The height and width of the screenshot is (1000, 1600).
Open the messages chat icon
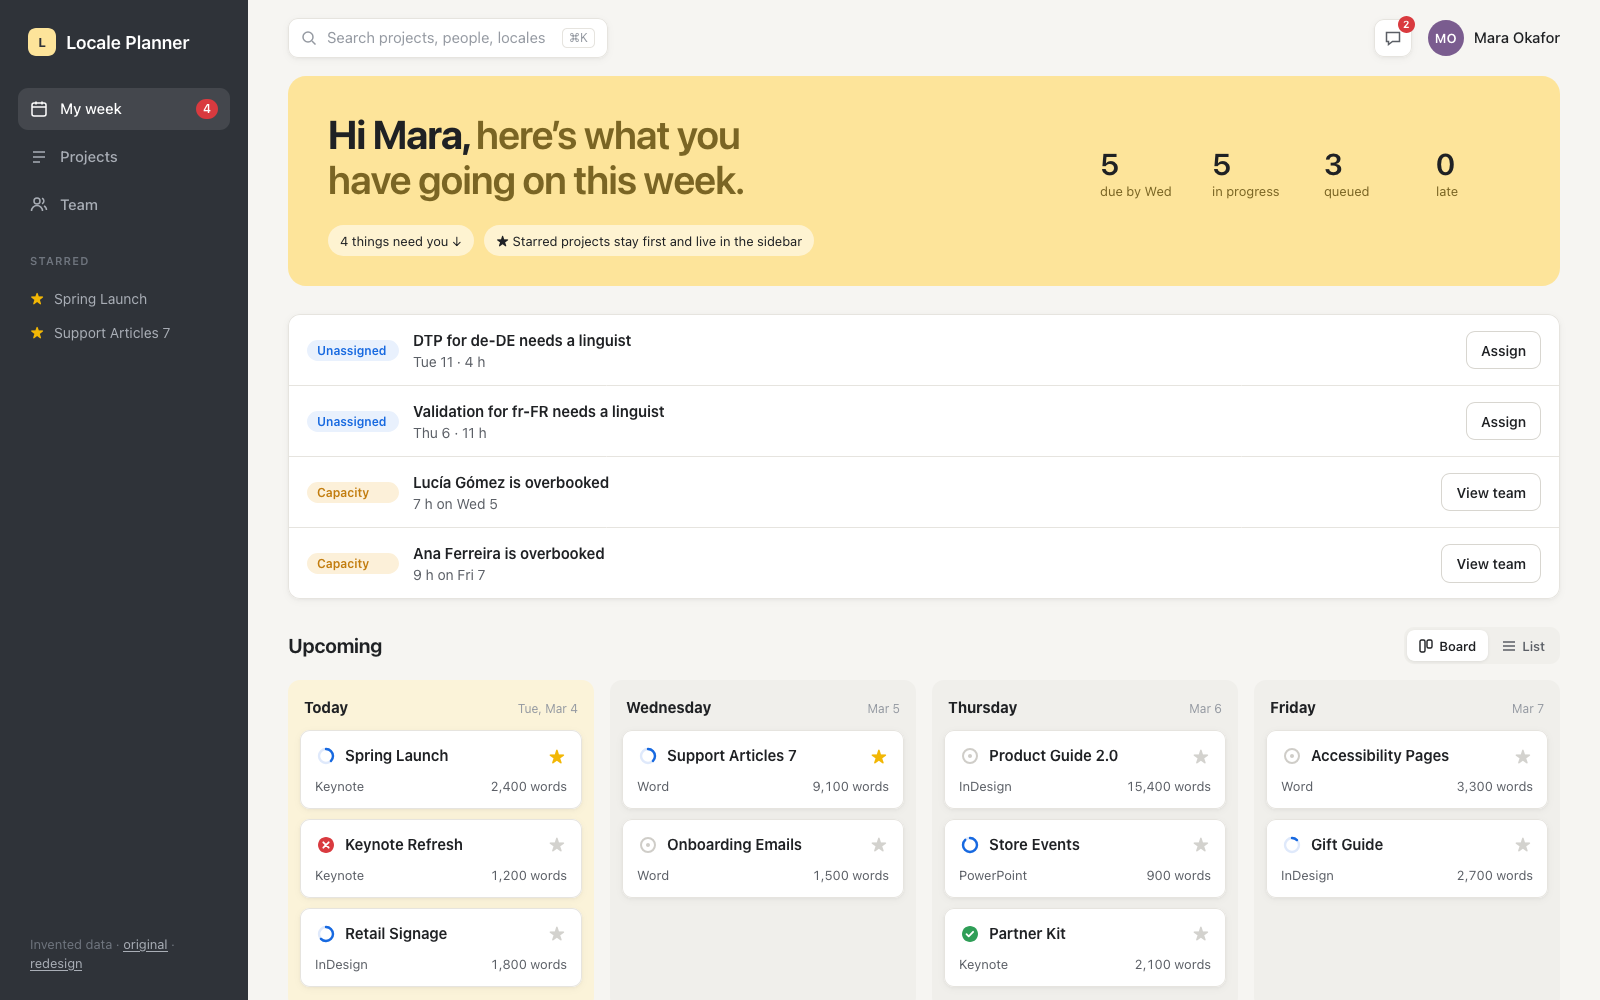(x=1392, y=38)
